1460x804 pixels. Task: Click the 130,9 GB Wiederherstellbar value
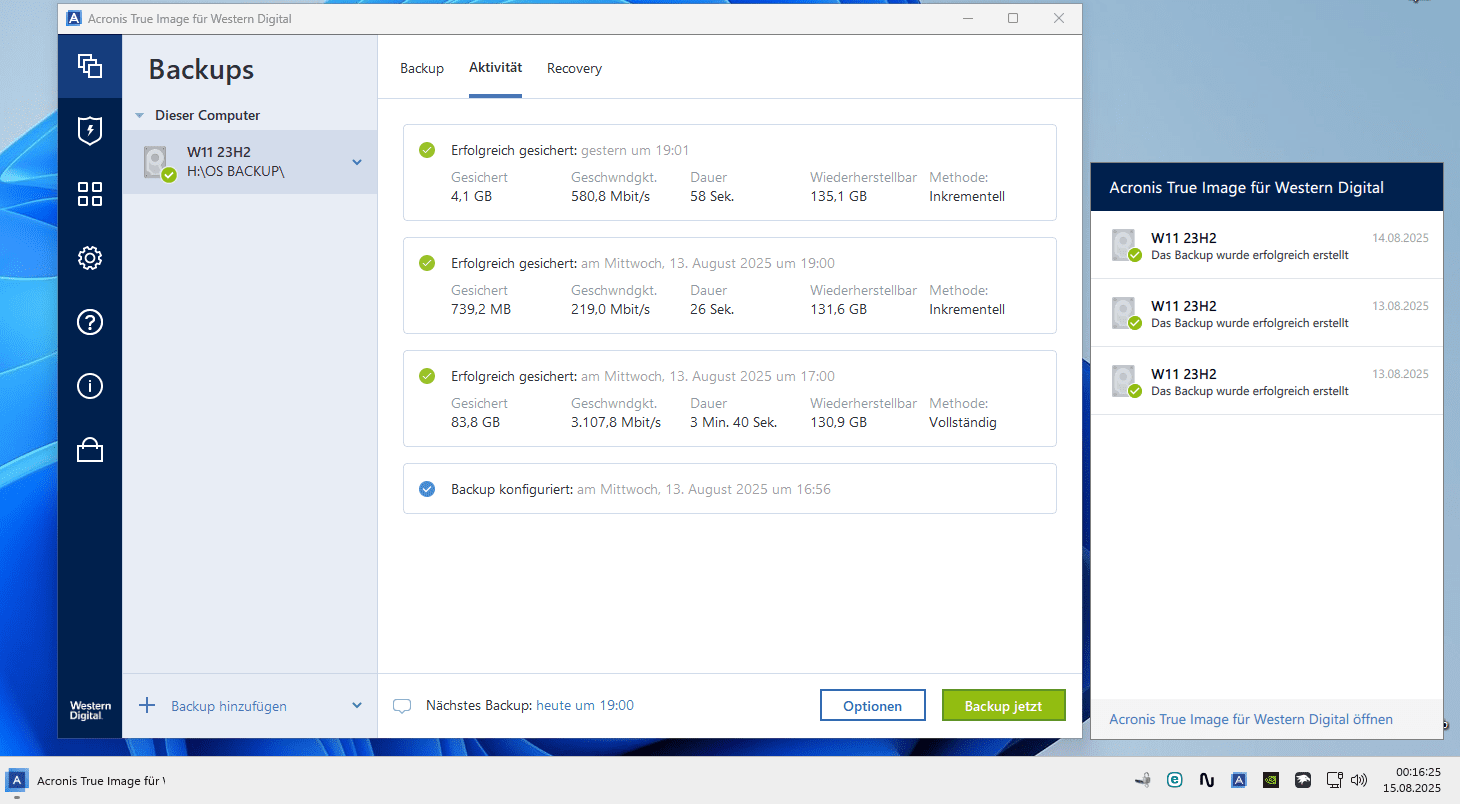tap(838, 422)
